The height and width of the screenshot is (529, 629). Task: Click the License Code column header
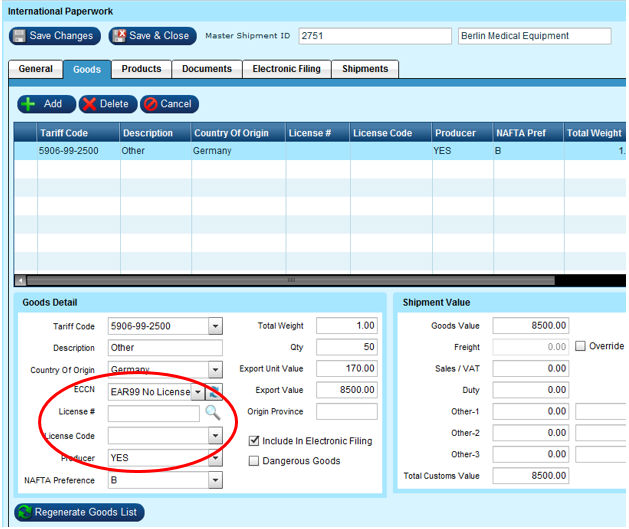[391, 133]
